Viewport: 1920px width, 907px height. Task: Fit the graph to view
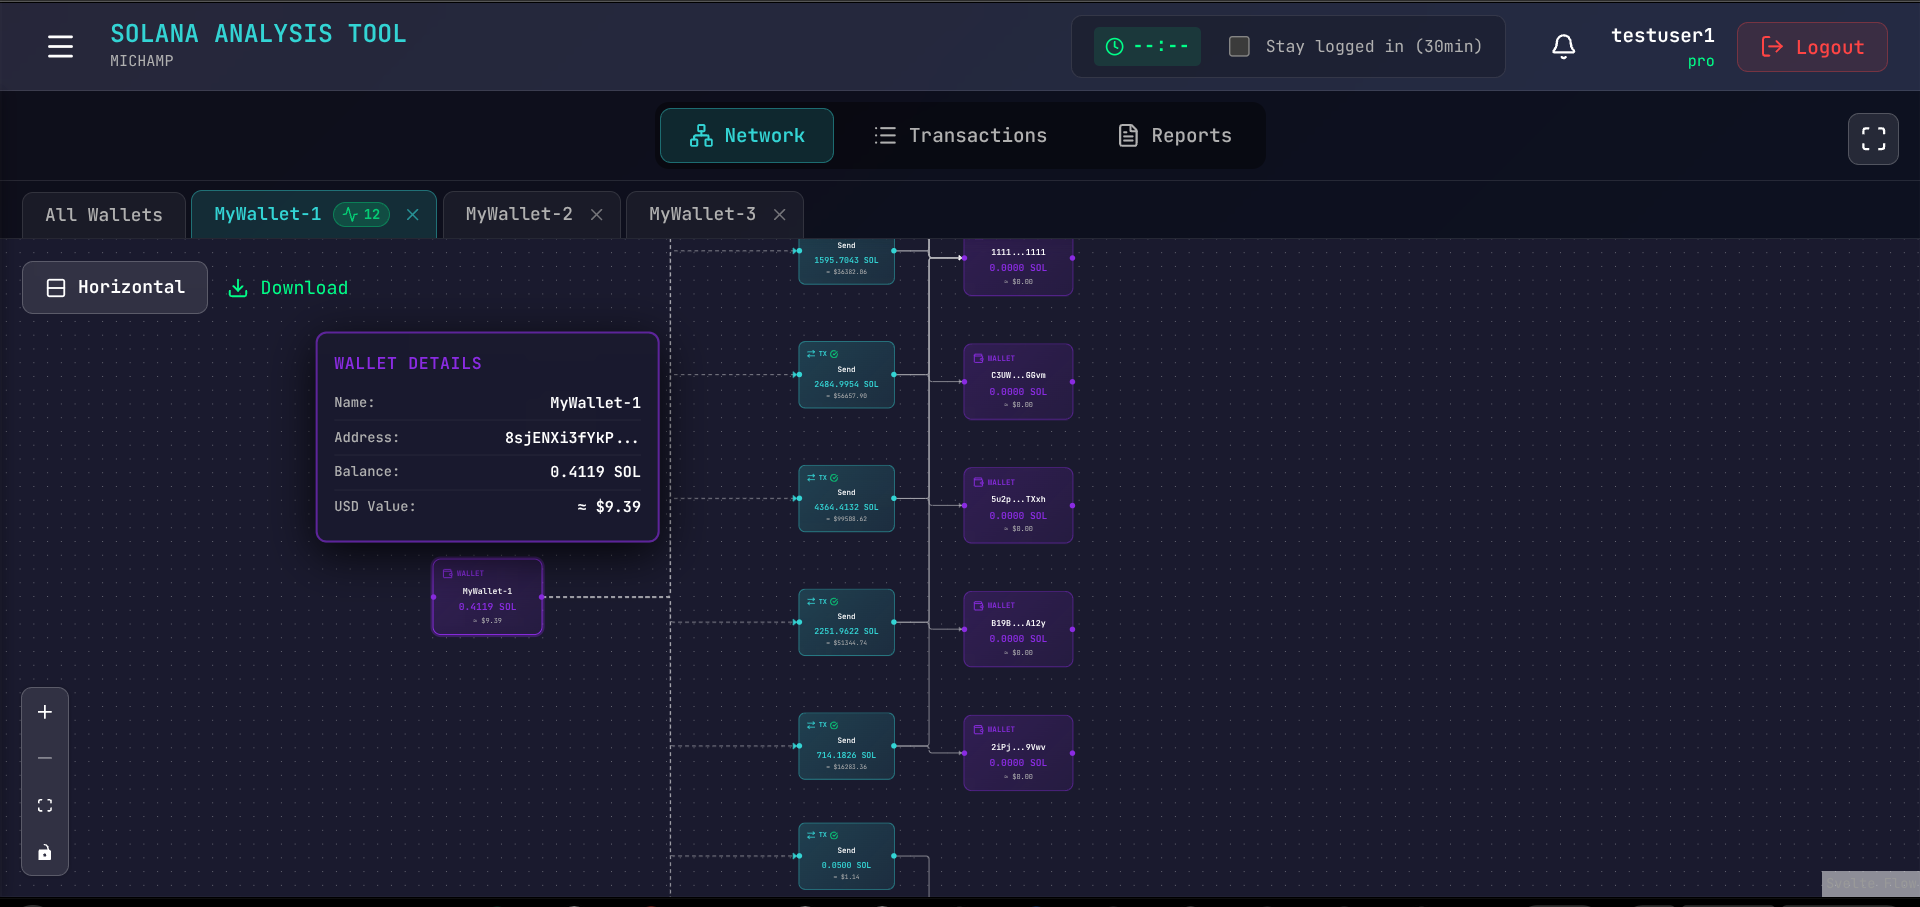coord(45,805)
